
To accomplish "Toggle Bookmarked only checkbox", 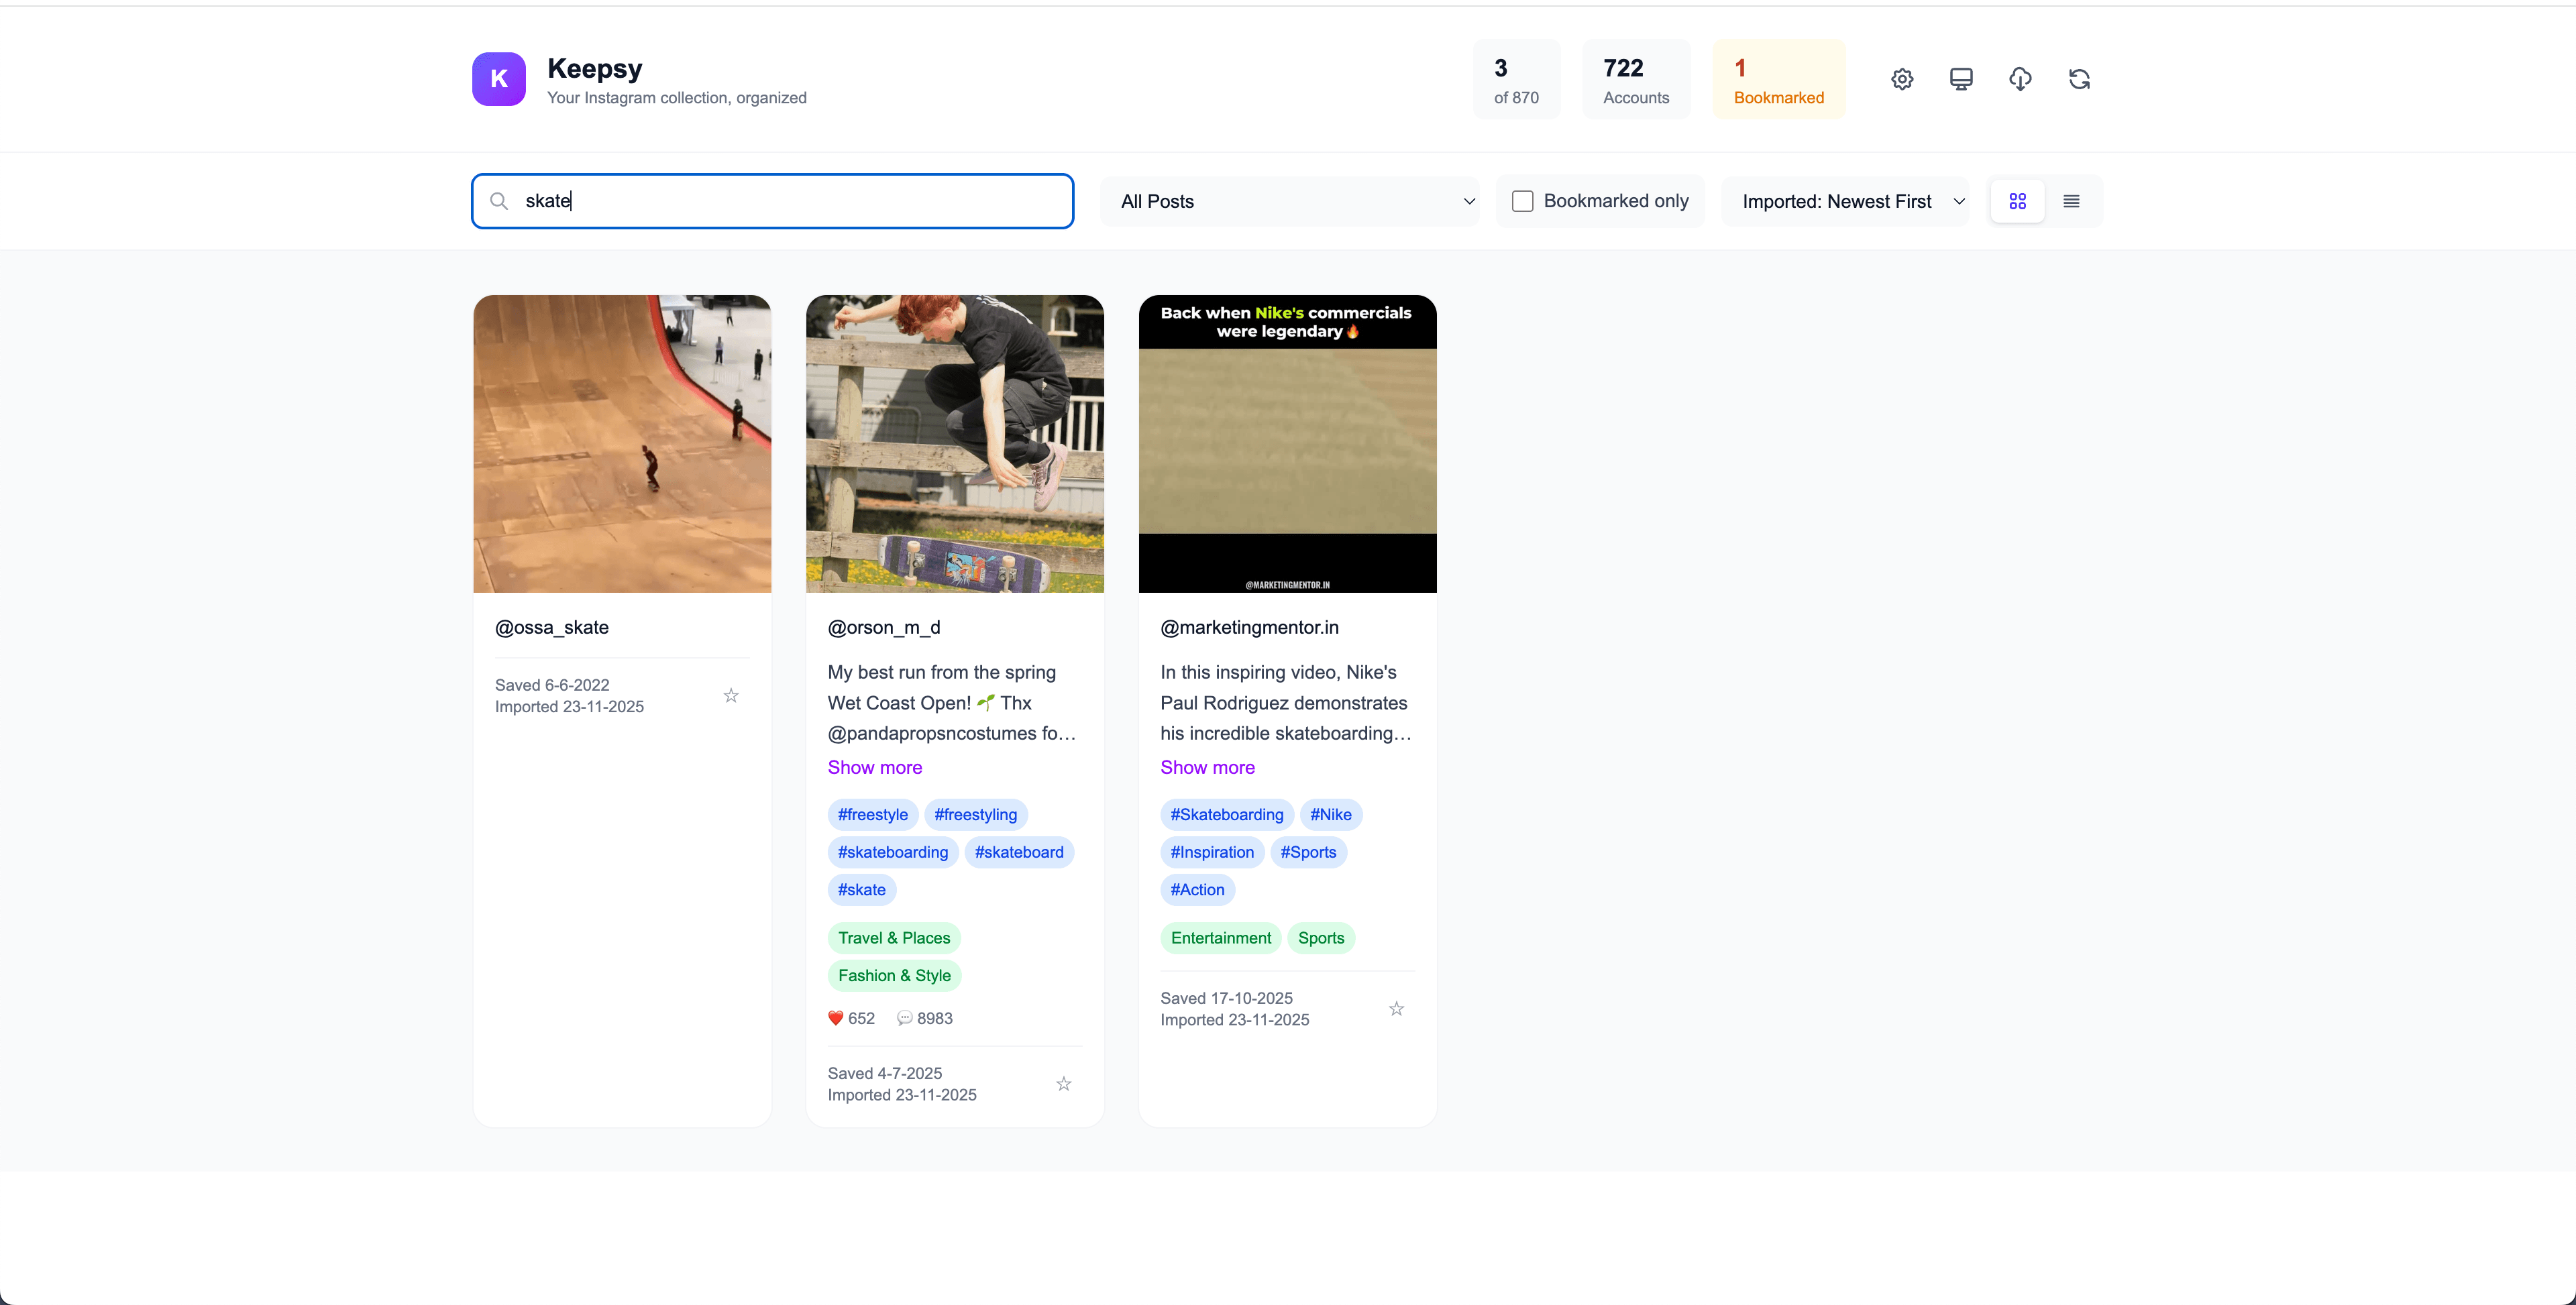I will click(x=1522, y=201).
